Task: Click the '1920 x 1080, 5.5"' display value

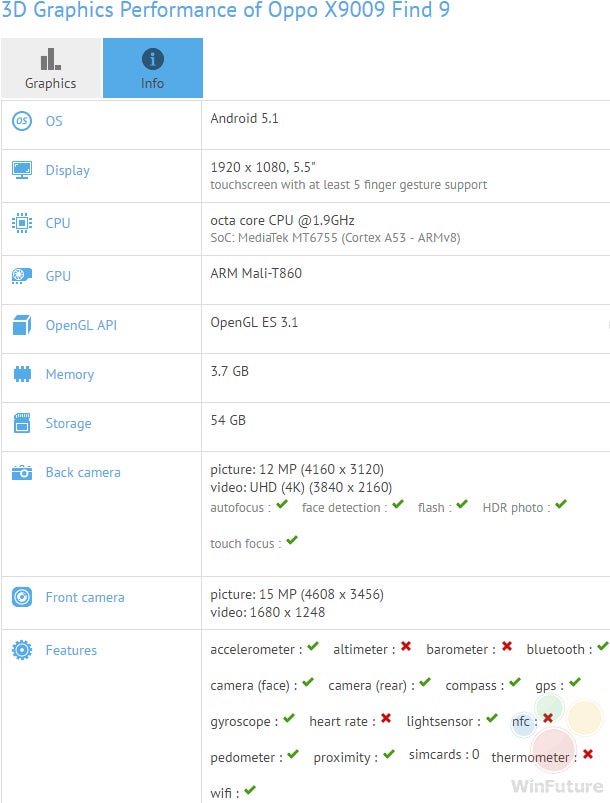Action: click(x=263, y=167)
